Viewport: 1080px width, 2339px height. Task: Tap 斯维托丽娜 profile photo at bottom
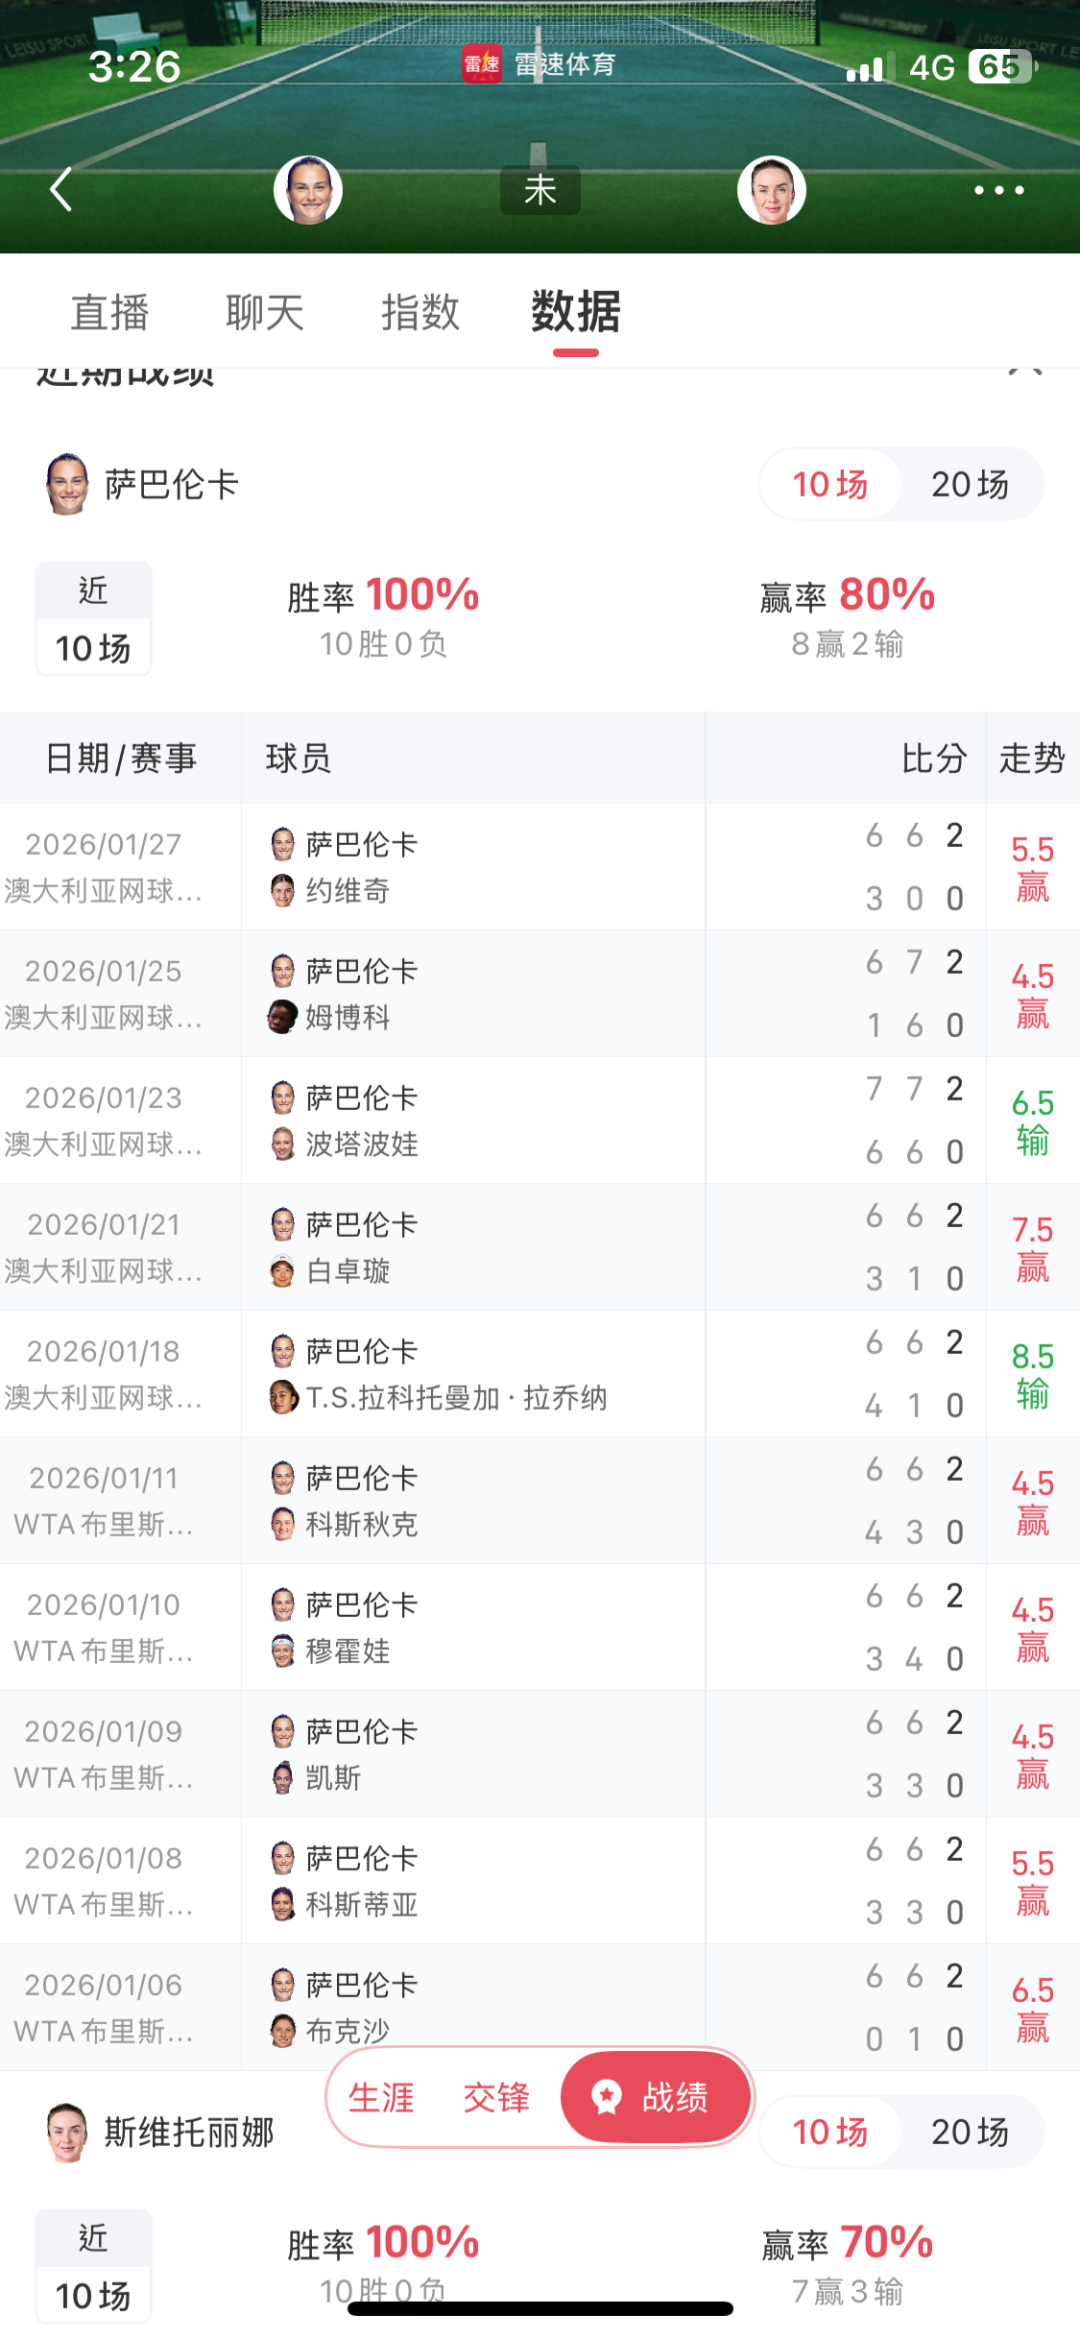(x=67, y=2132)
